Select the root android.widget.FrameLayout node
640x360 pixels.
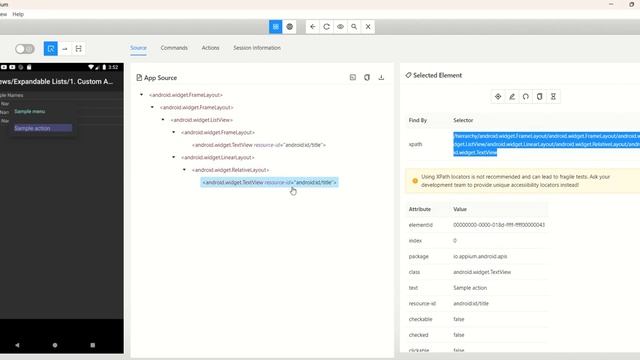[x=186, y=95]
